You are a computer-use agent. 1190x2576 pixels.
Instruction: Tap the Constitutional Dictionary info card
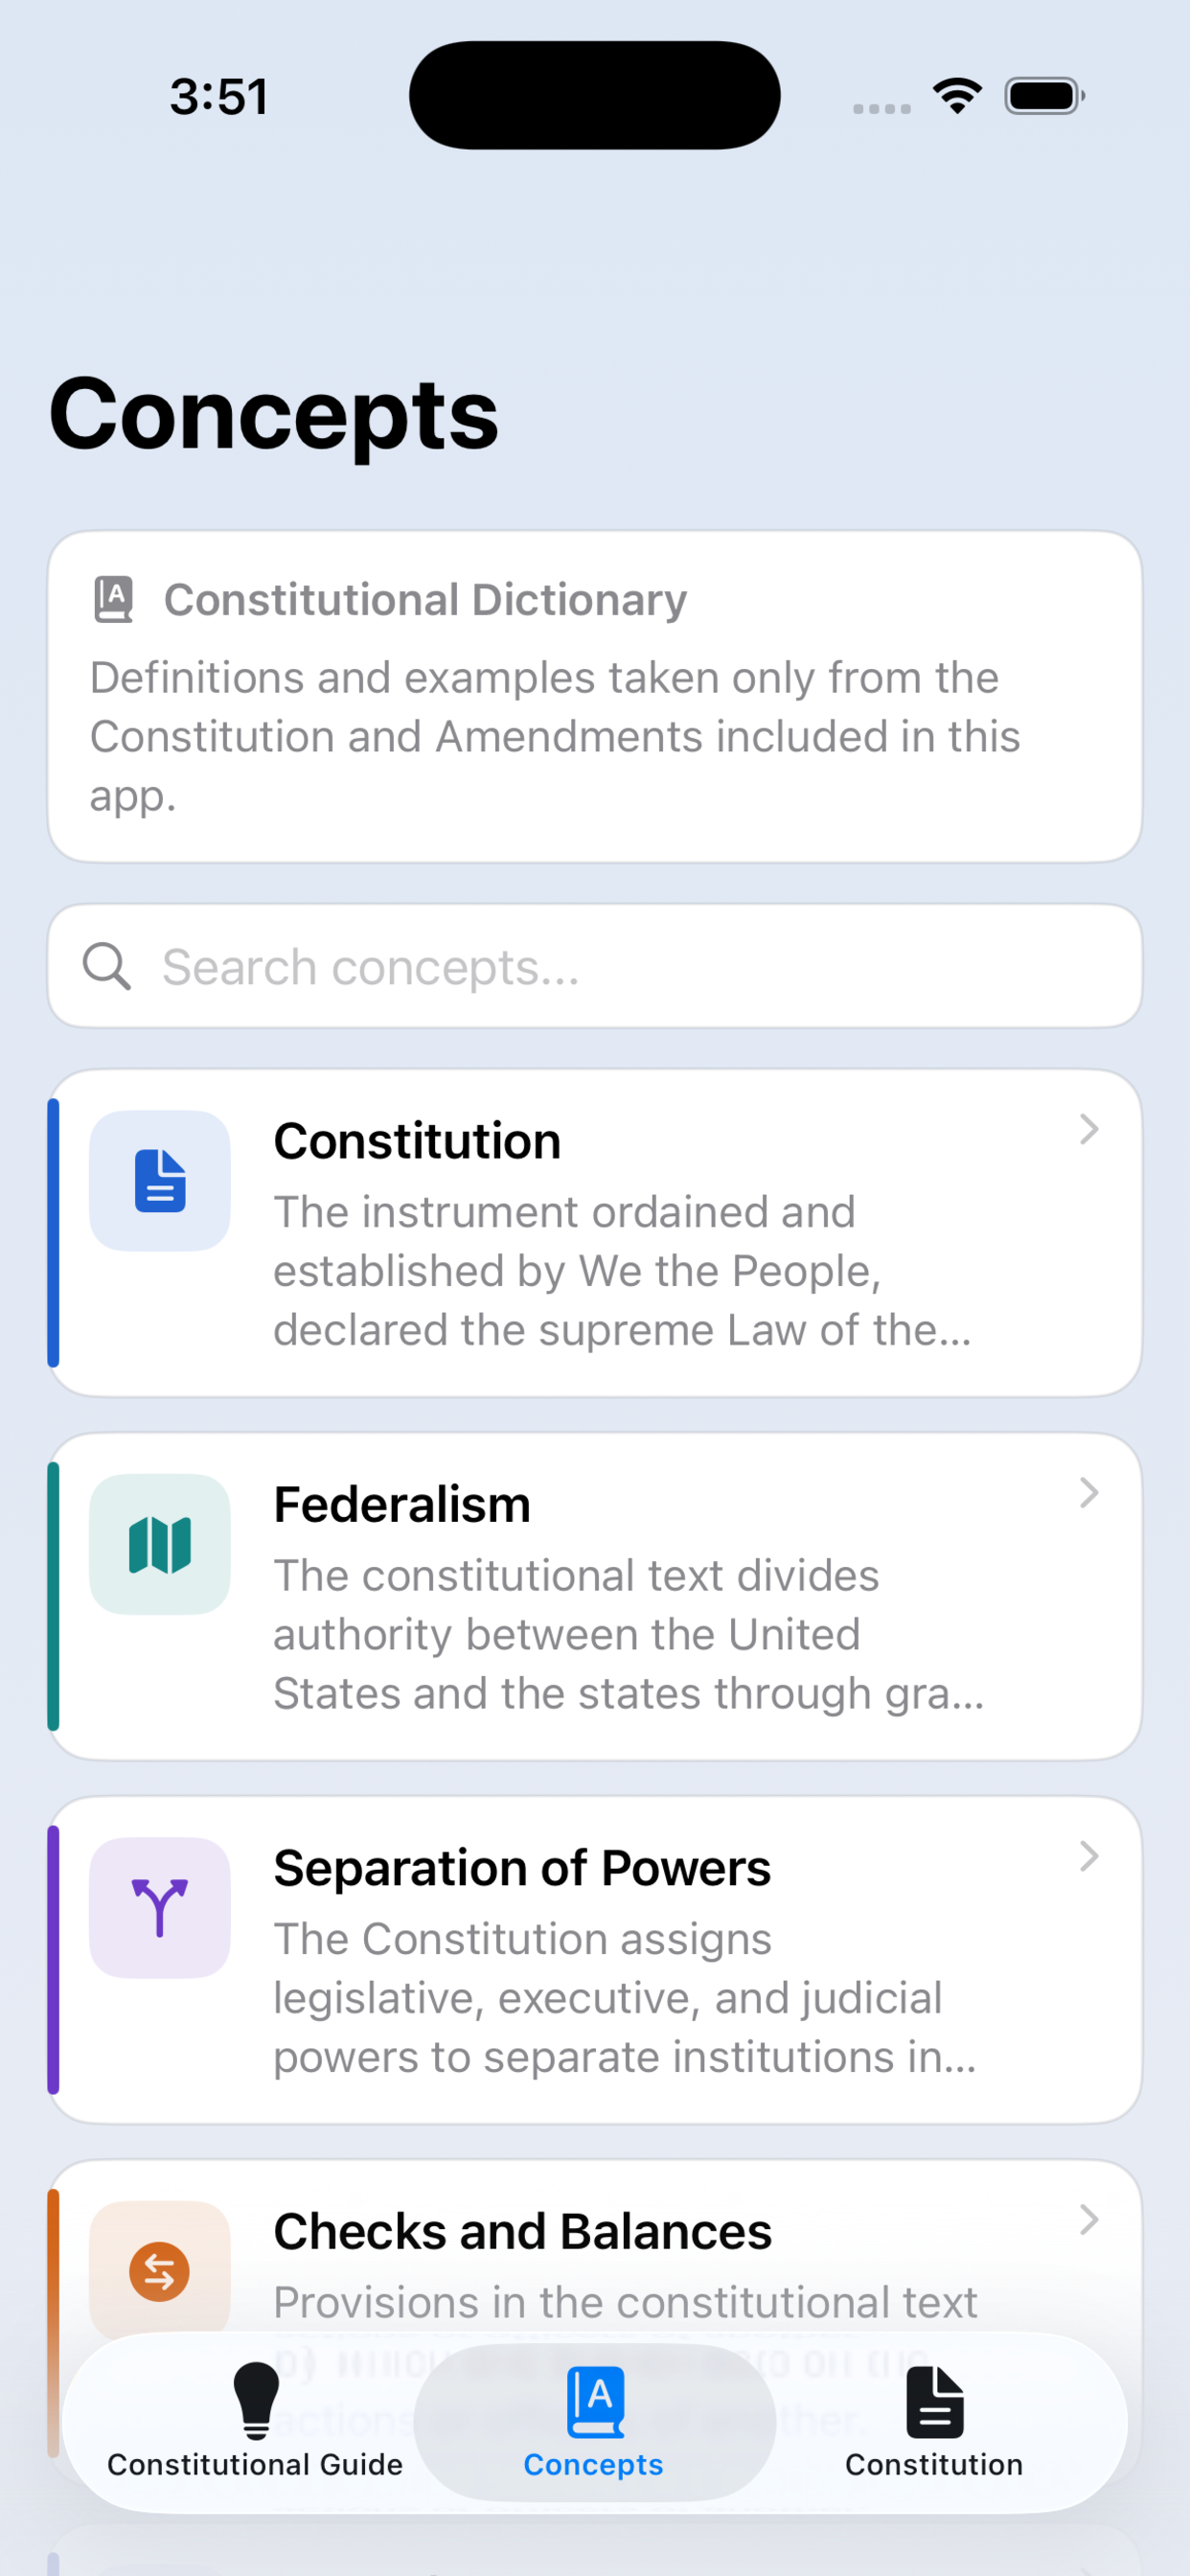(x=594, y=697)
